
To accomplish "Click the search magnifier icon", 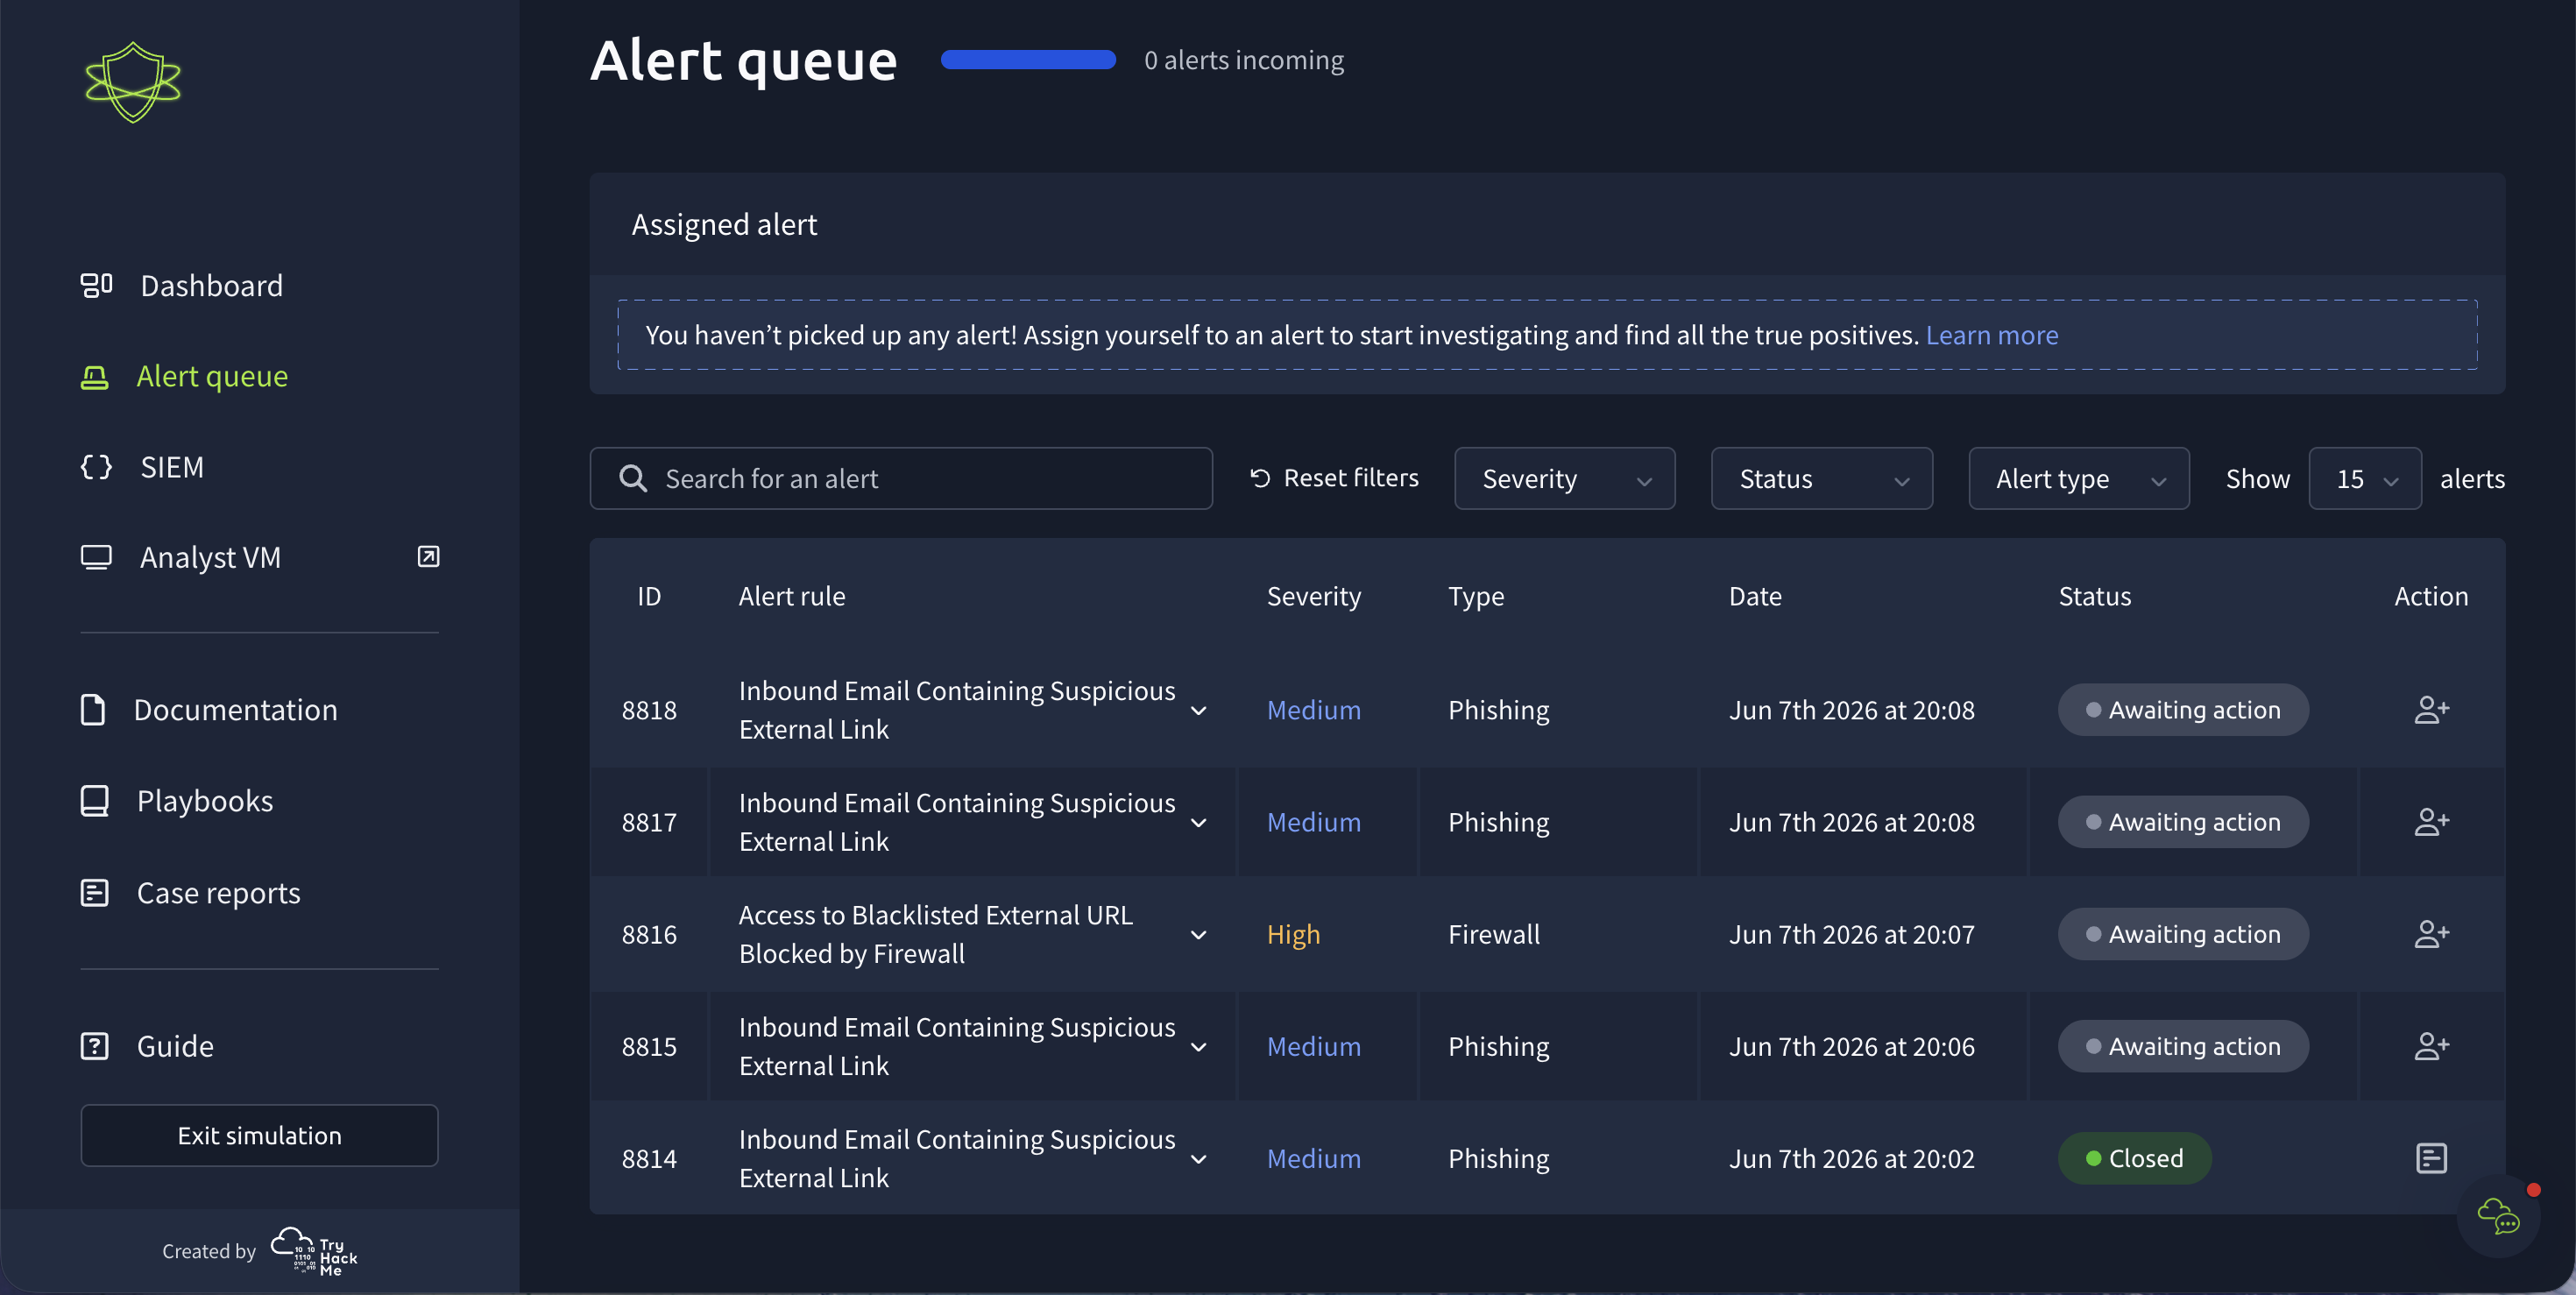I will click(633, 478).
